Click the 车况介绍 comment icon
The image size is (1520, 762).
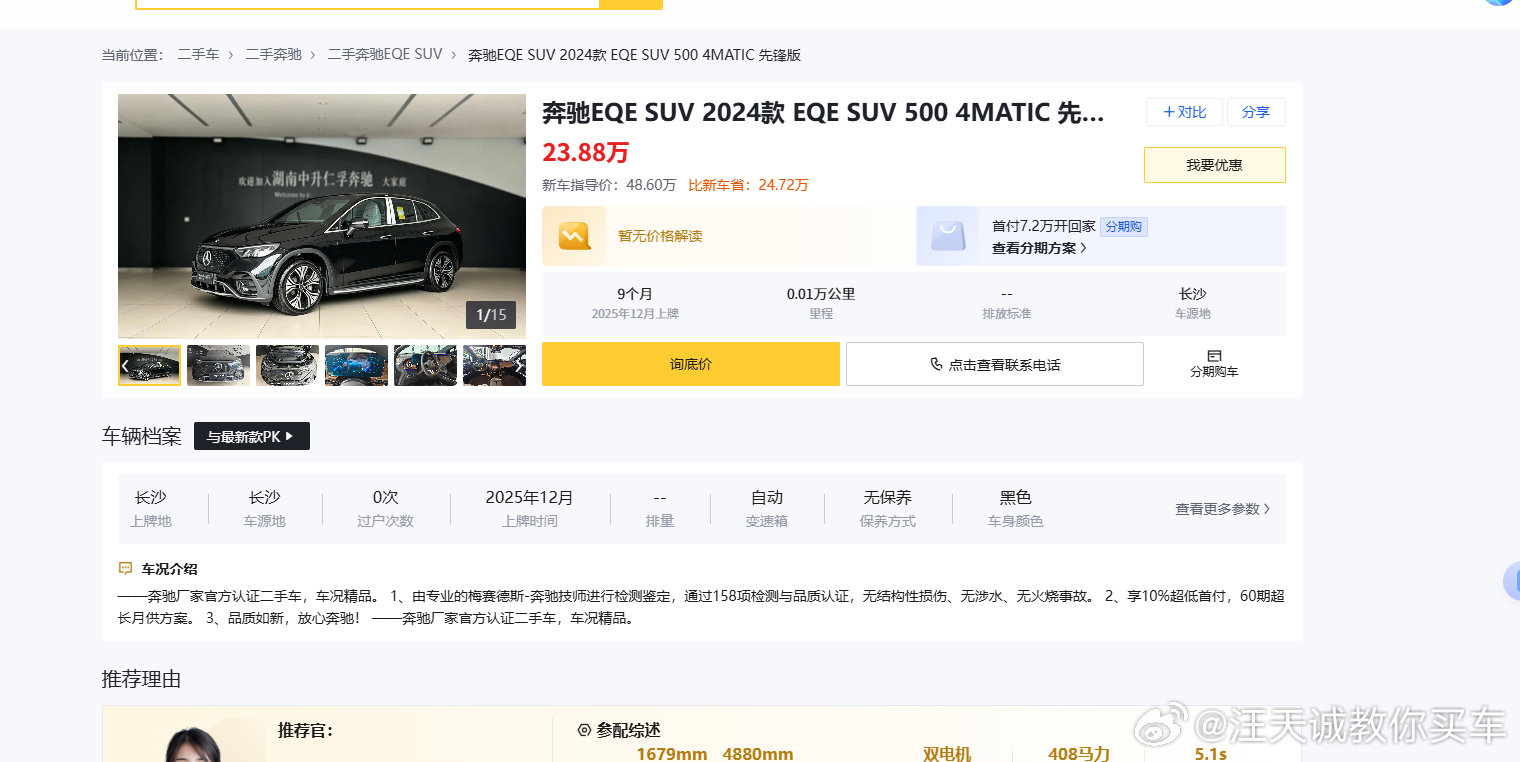click(x=125, y=569)
